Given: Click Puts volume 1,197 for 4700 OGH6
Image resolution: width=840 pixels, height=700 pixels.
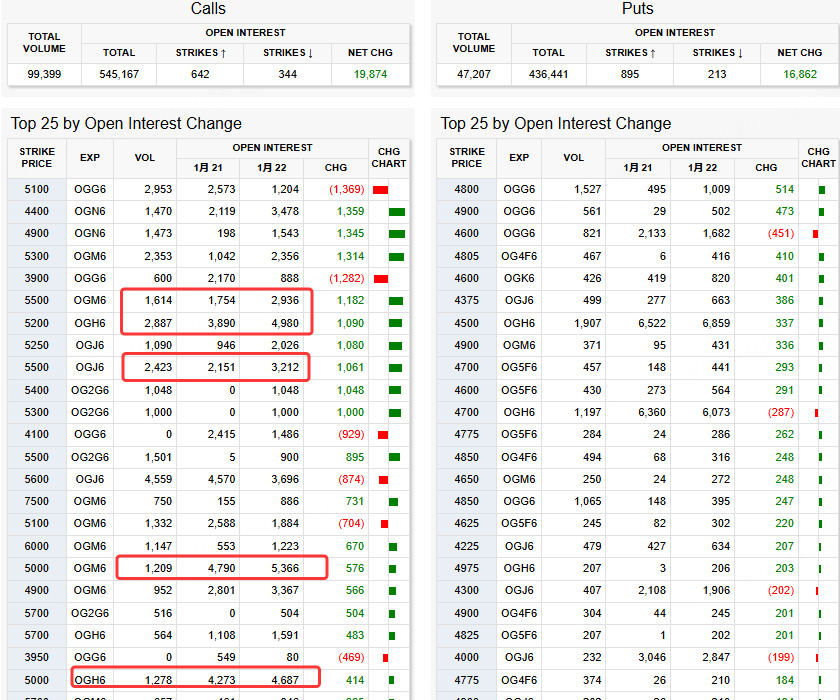Looking at the screenshot, I should (x=588, y=412).
